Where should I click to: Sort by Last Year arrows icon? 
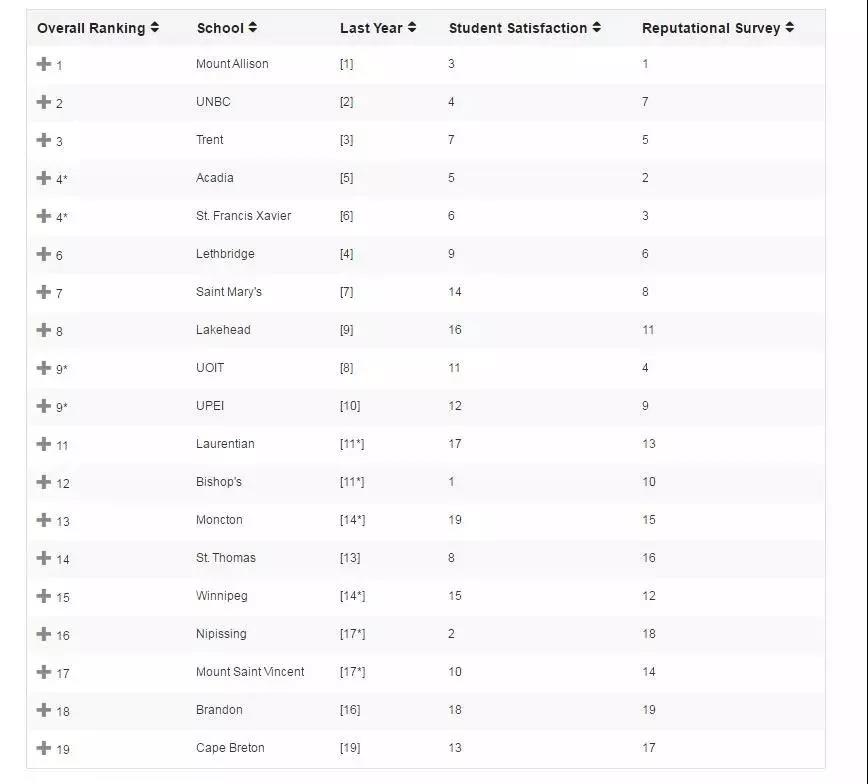pos(411,27)
